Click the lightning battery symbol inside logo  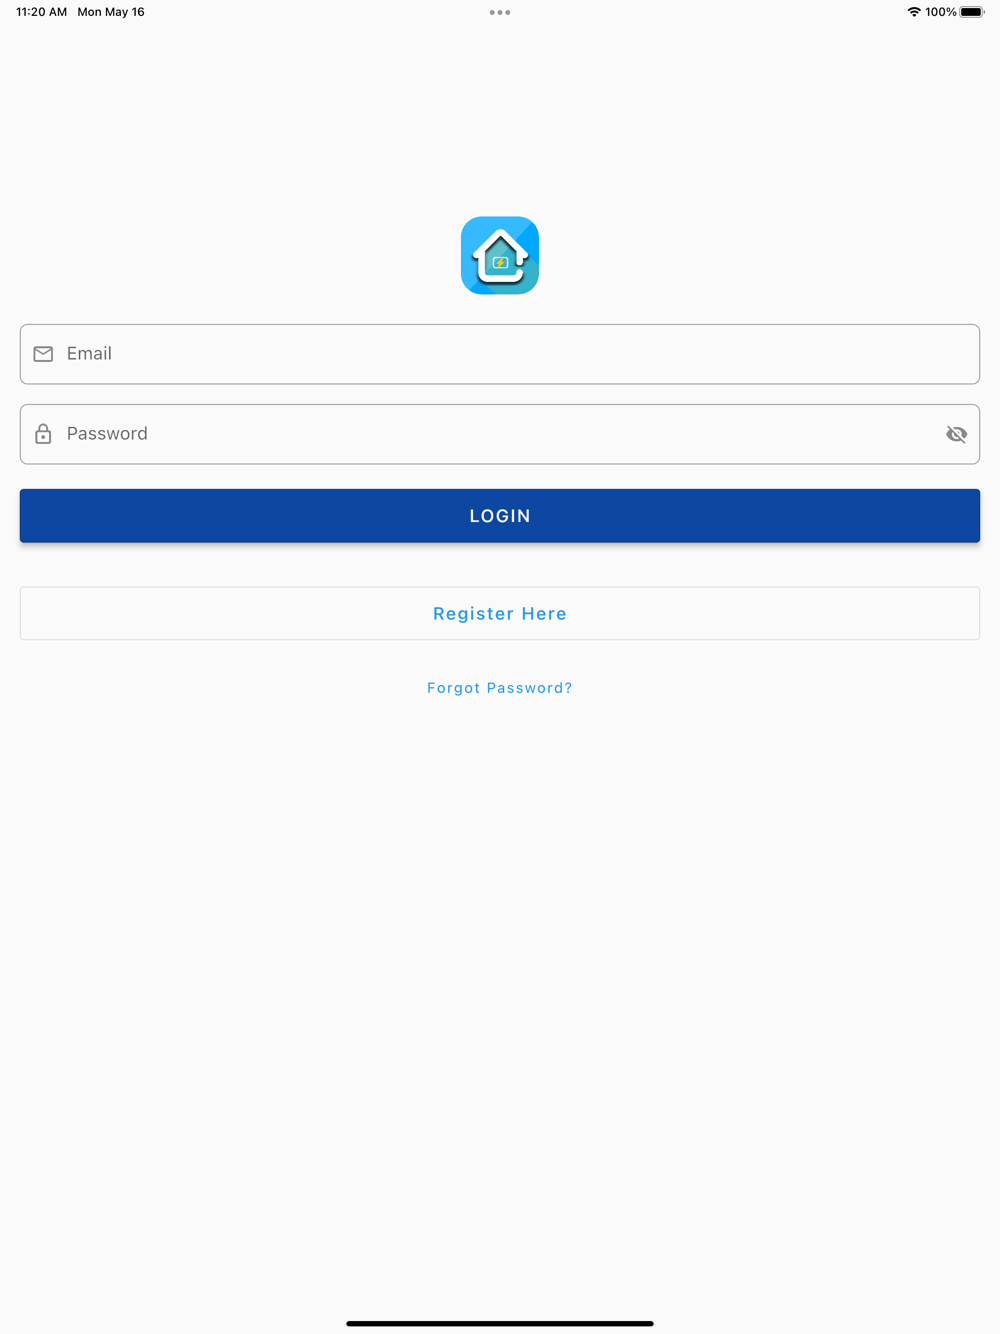(x=500, y=263)
